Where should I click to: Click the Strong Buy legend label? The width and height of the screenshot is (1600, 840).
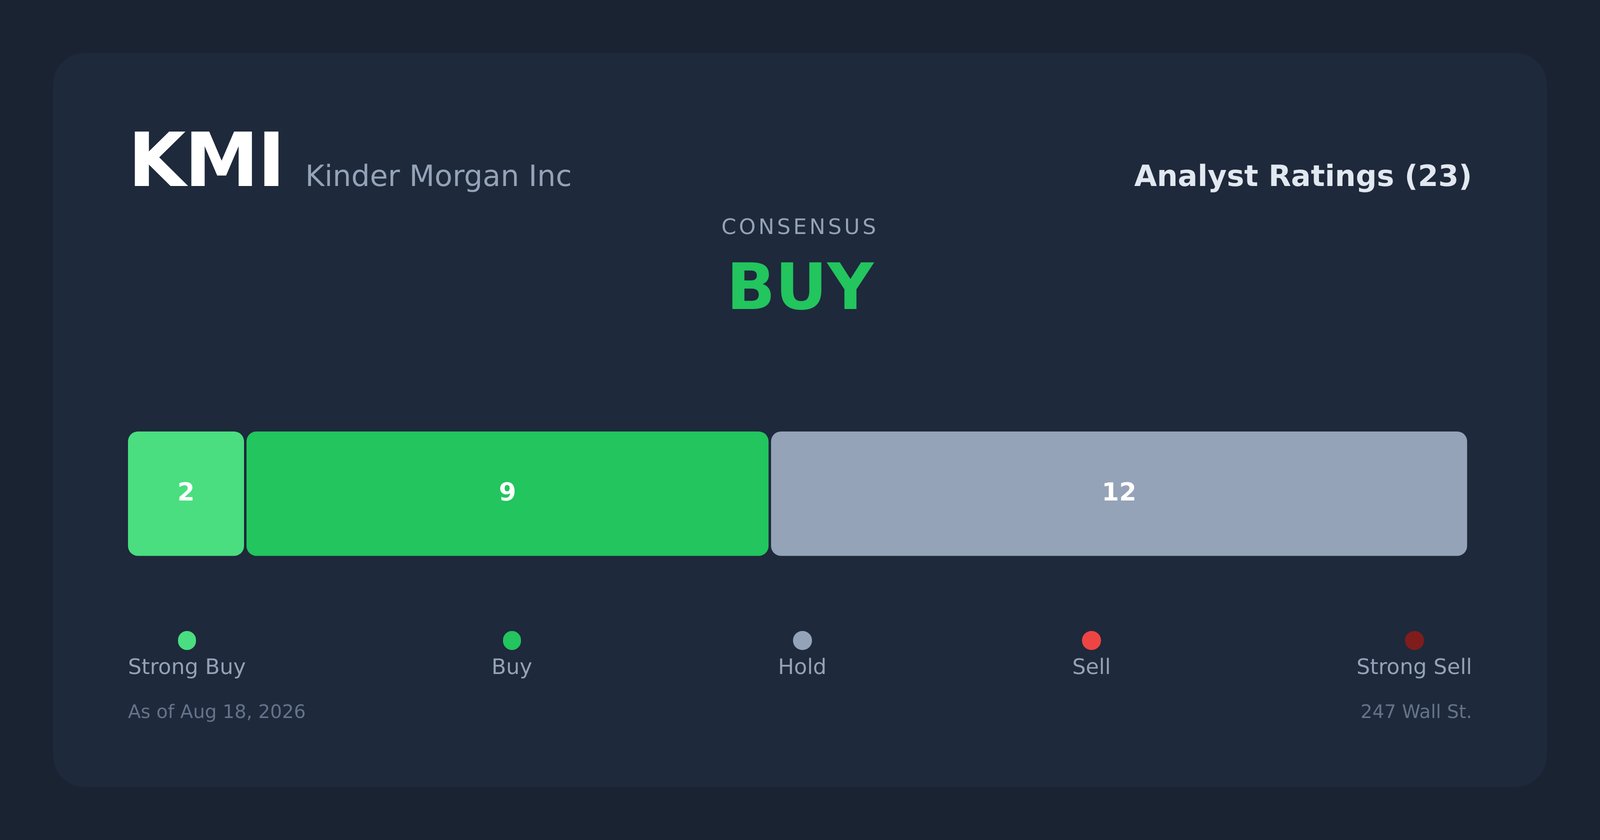[187, 667]
